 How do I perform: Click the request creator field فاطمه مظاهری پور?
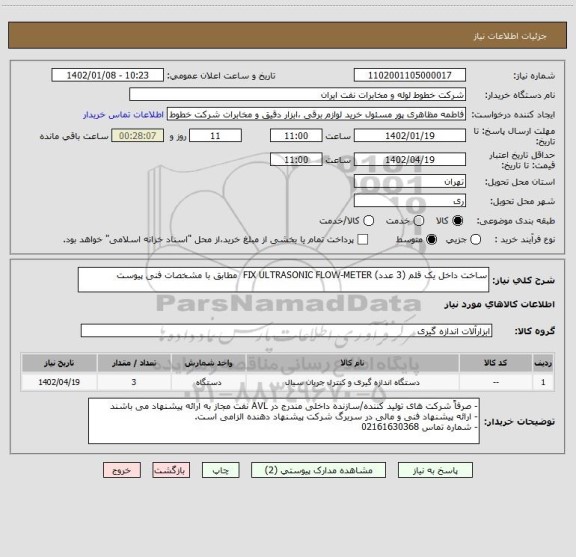pos(316,115)
